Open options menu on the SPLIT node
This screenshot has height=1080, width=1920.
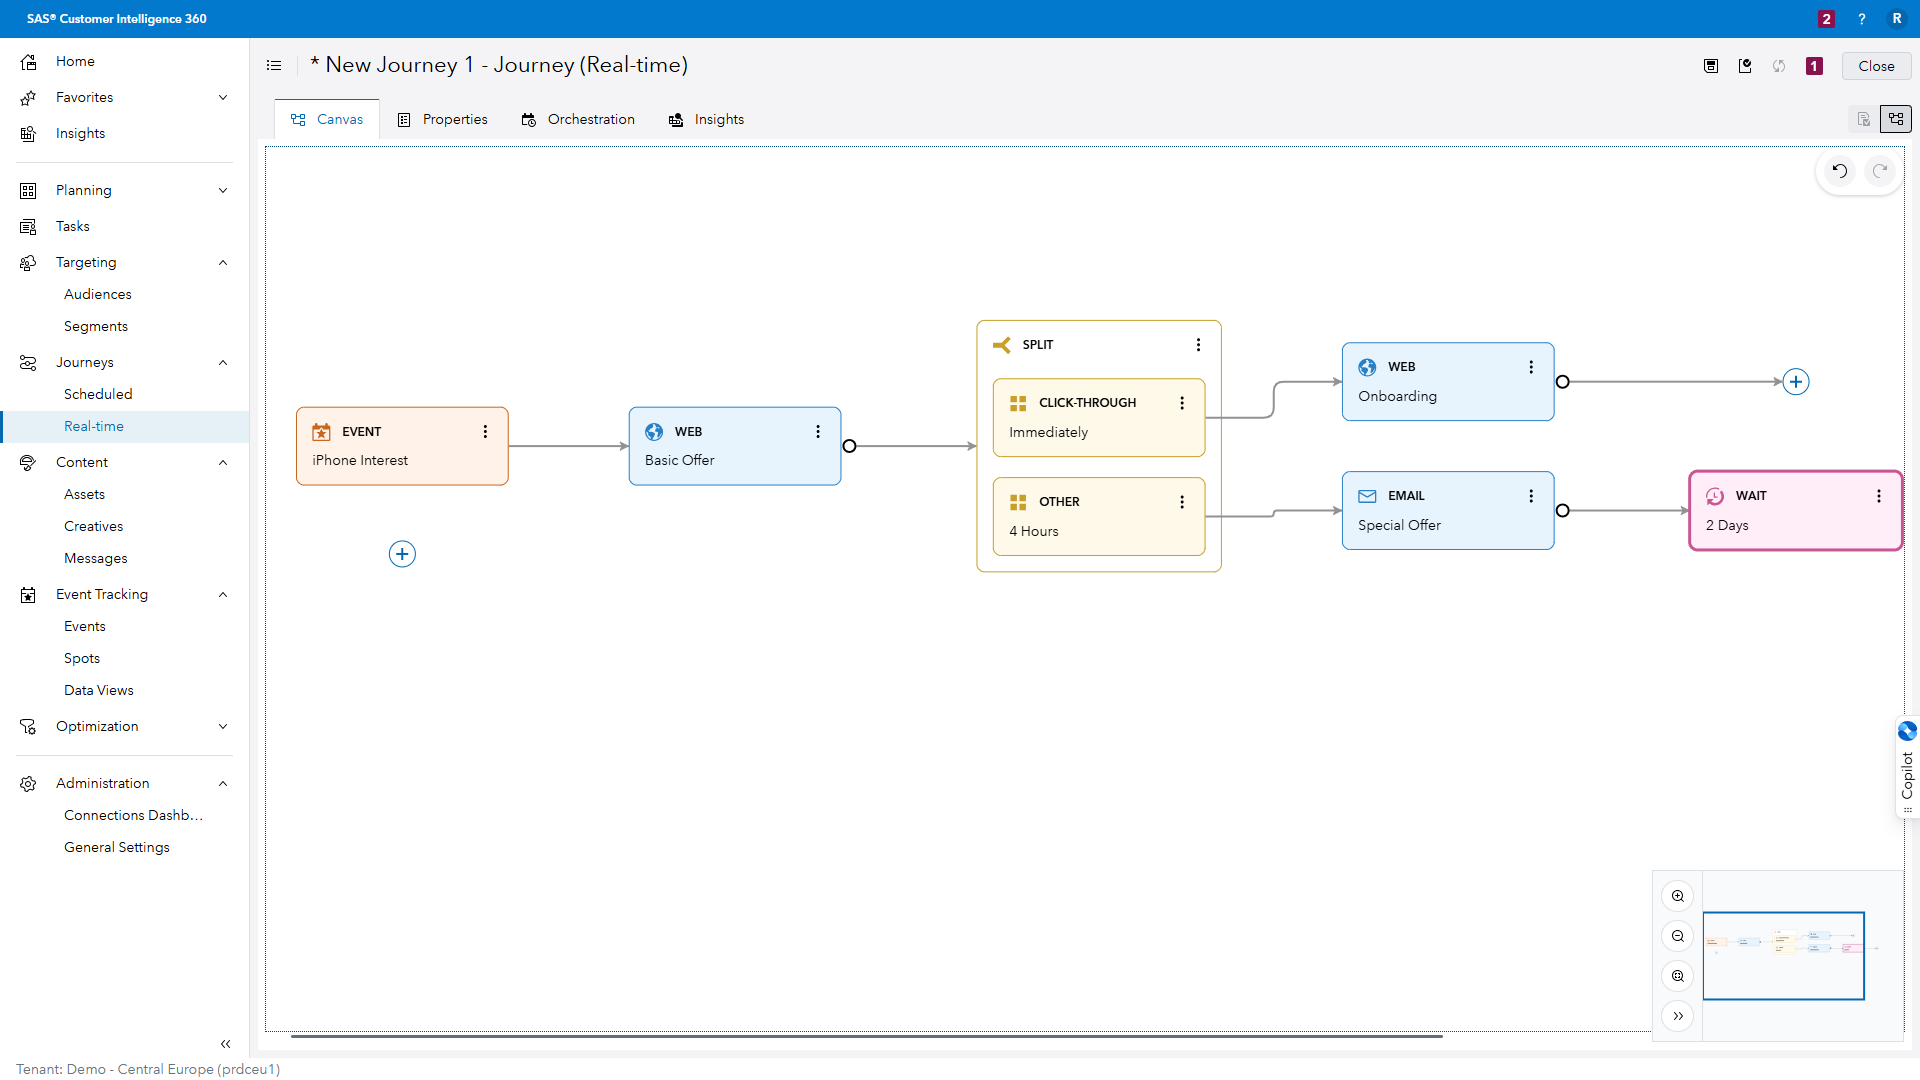(x=1198, y=344)
